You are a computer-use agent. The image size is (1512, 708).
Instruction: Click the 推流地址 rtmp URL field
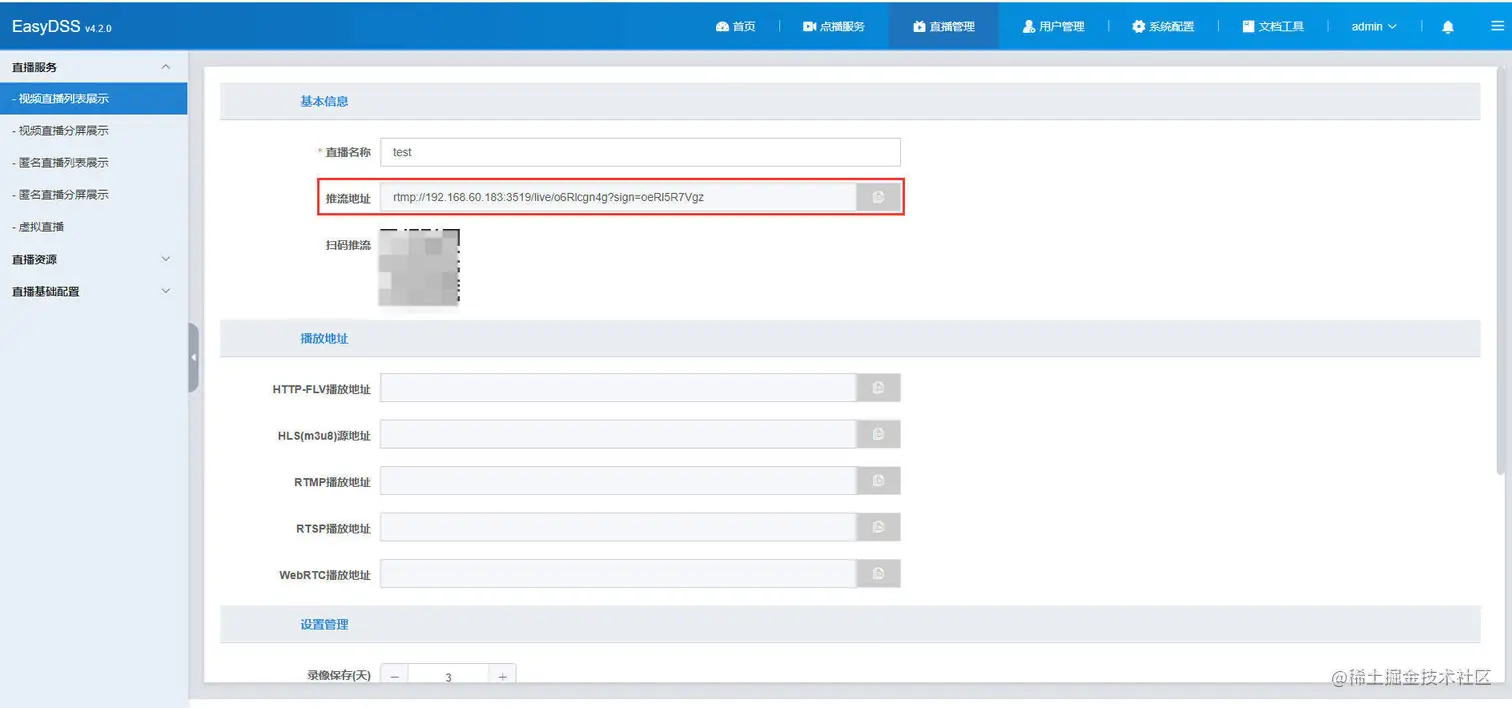618,197
